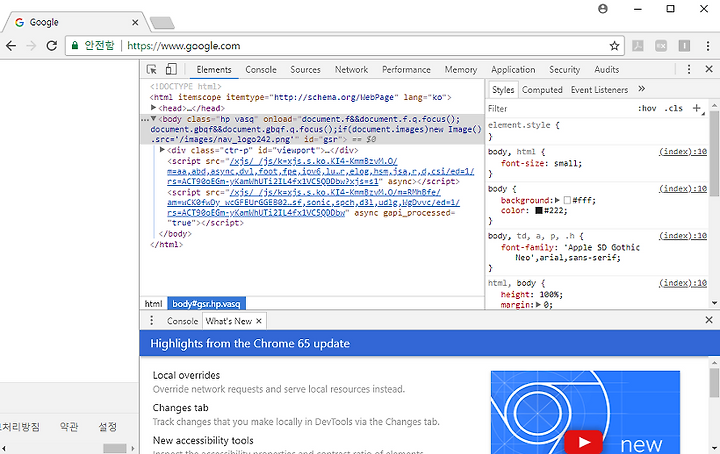
Task: Open the Application tab
Action: point(513,69)
